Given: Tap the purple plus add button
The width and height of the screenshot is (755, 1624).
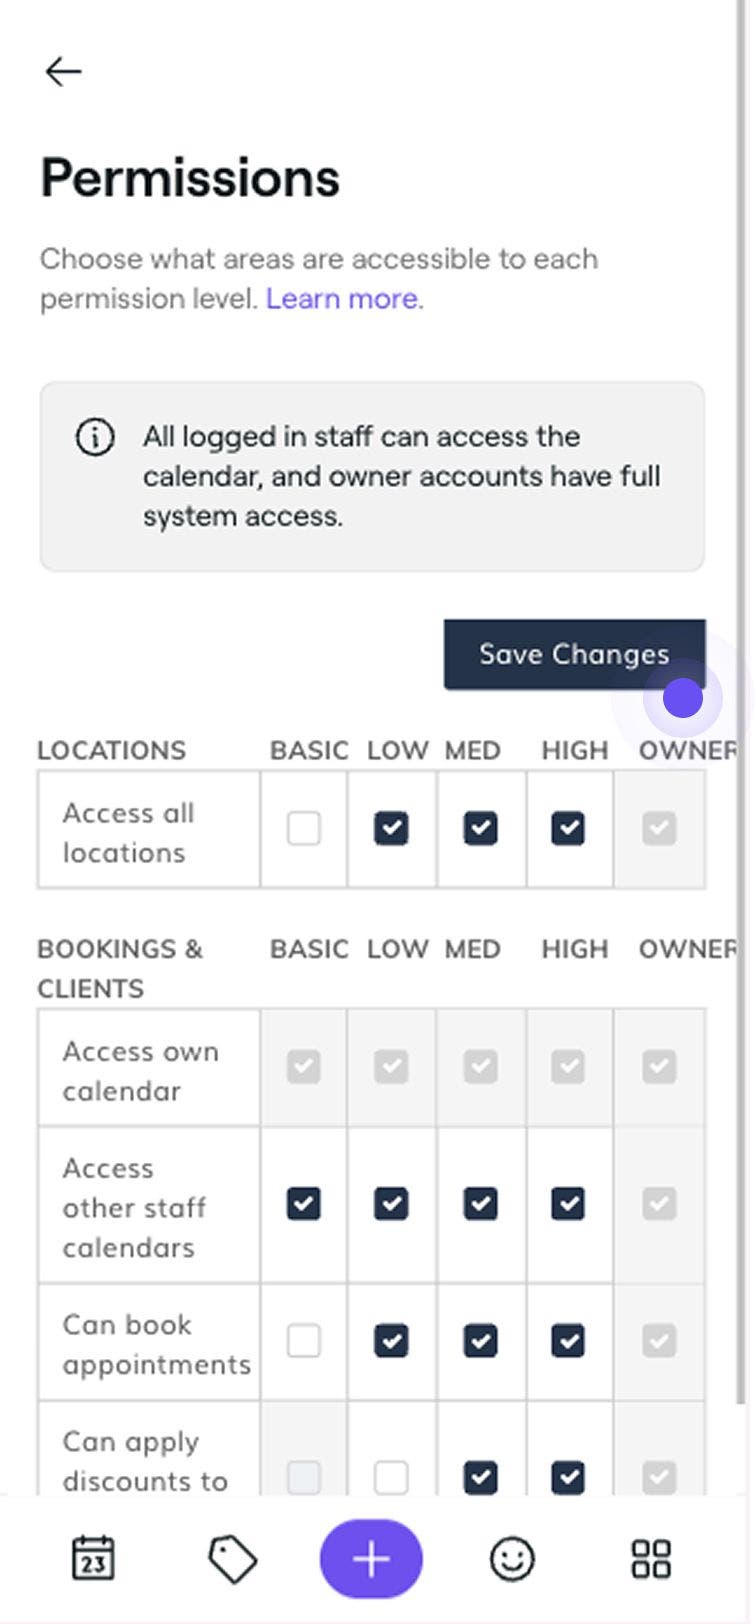Looking at the screenshot, I should [x=371, y=1559].
